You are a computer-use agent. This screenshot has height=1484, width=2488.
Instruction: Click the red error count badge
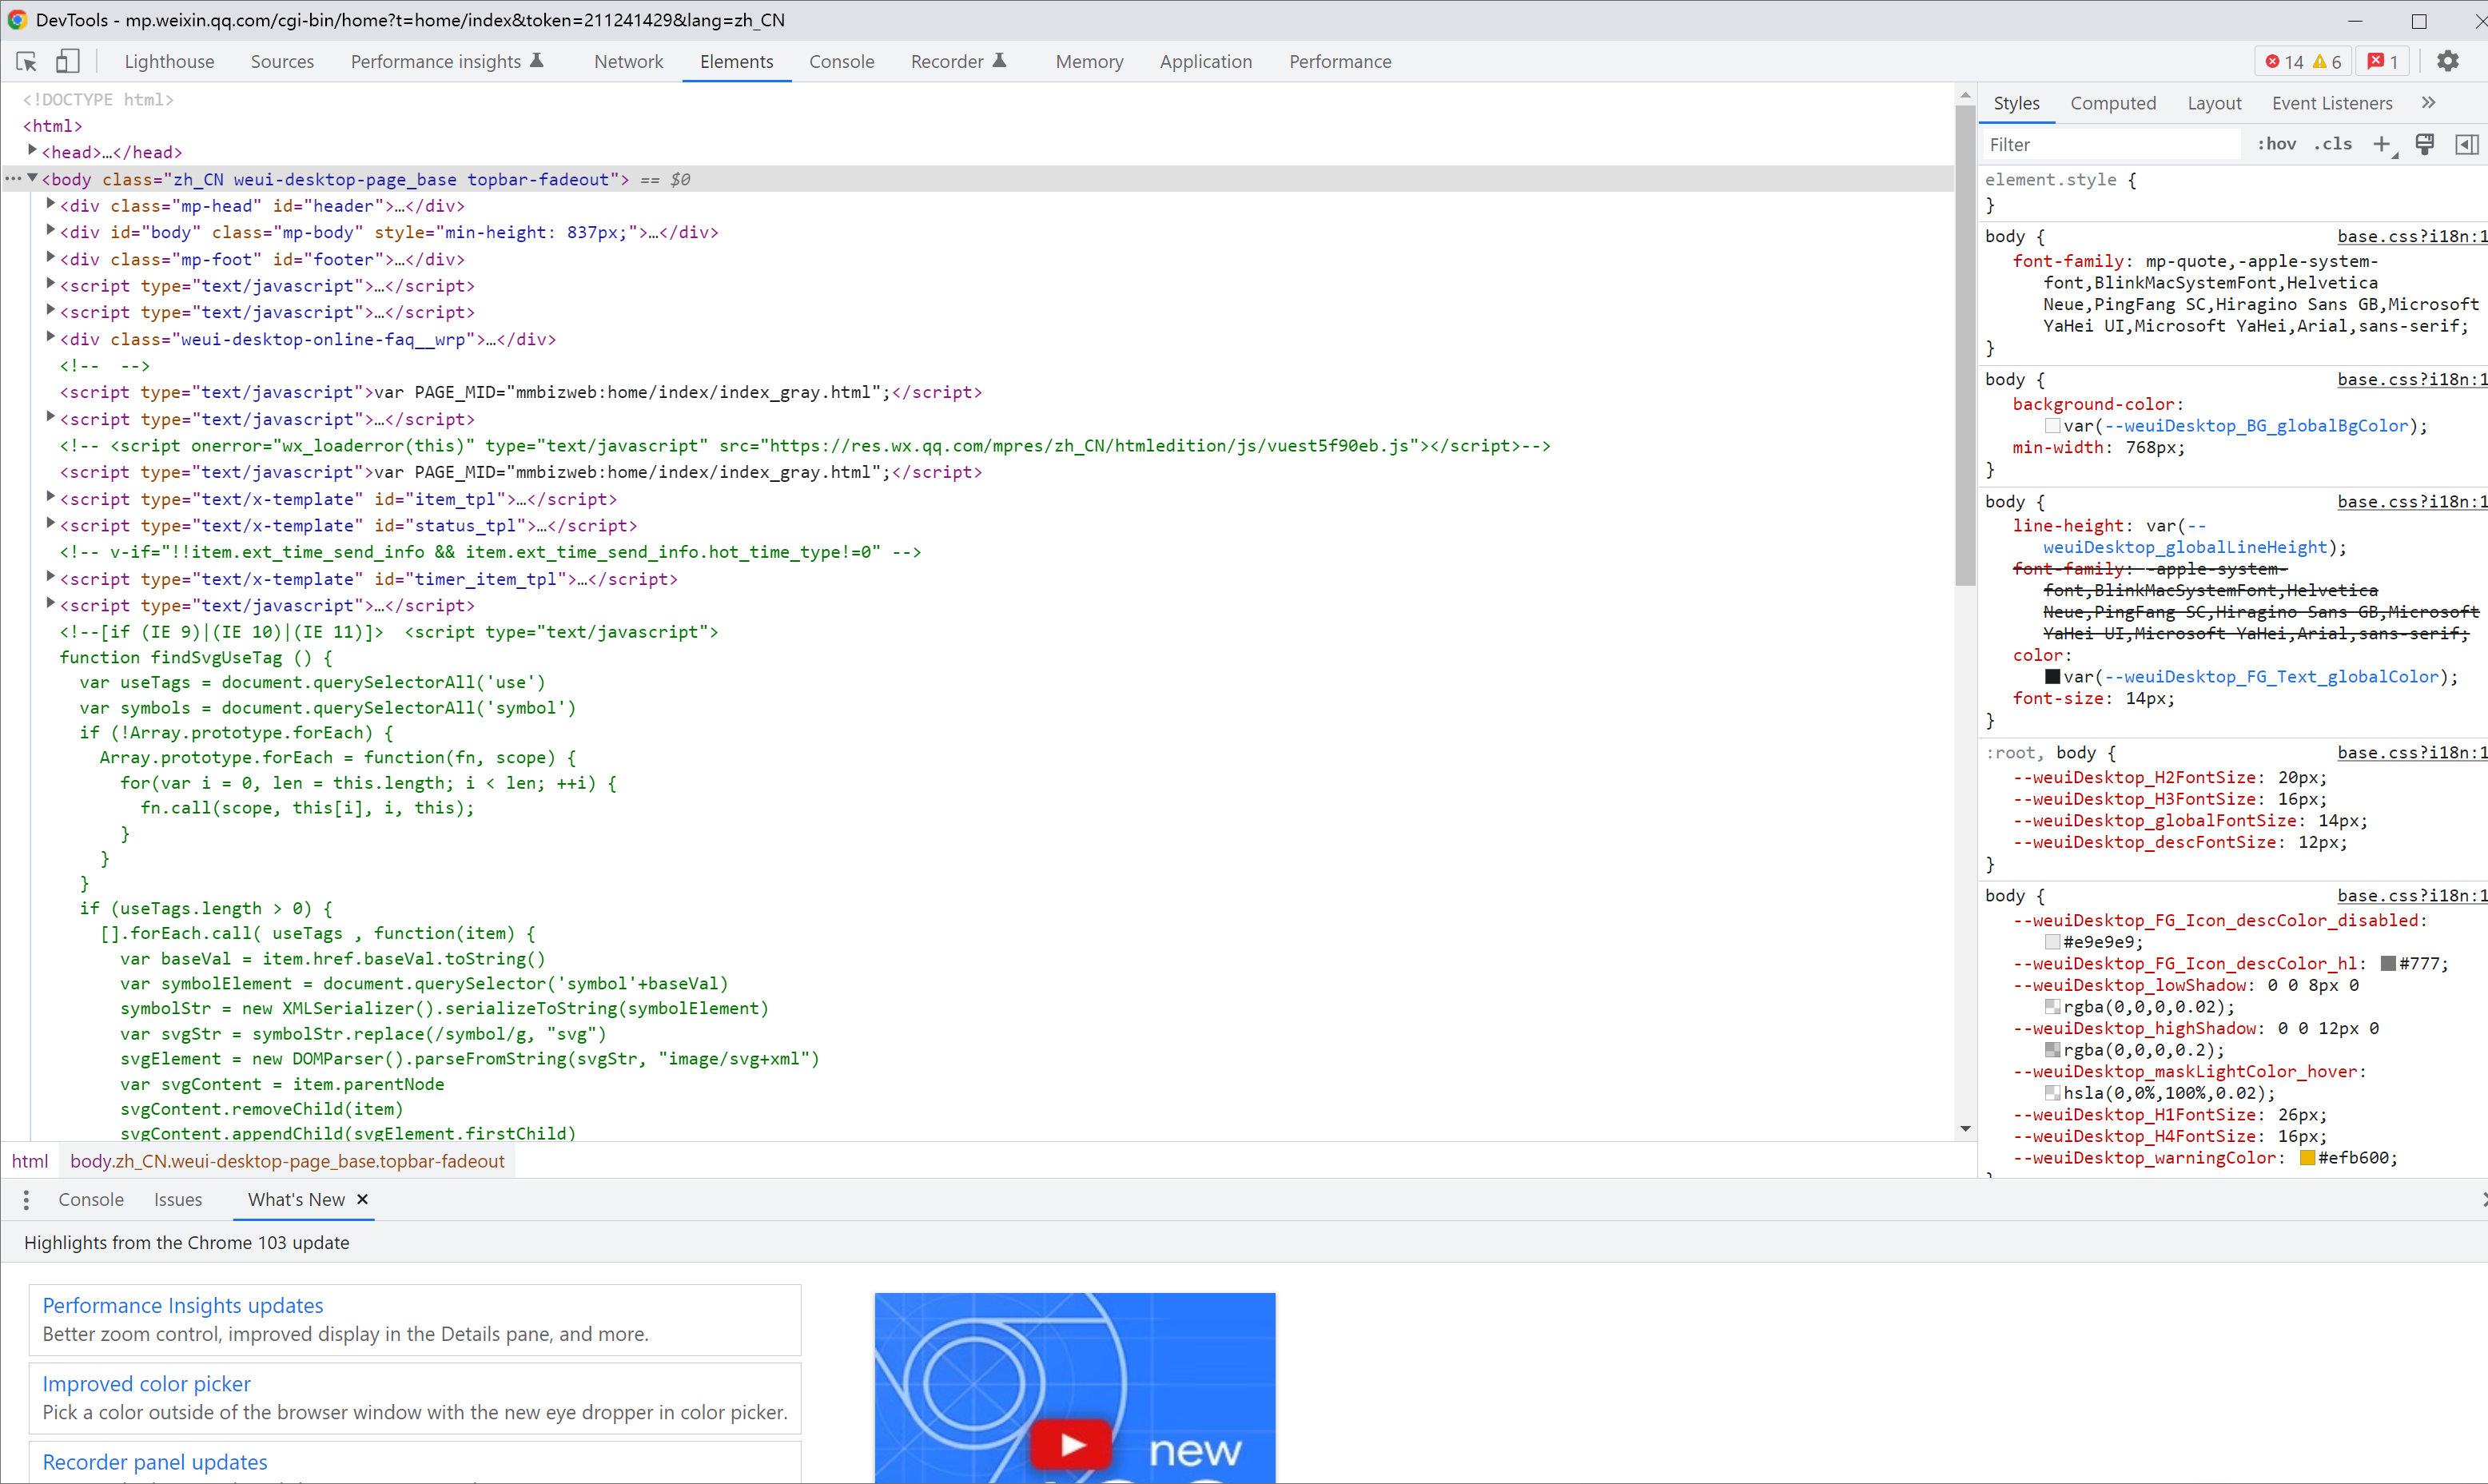(x=2285, y=62)
